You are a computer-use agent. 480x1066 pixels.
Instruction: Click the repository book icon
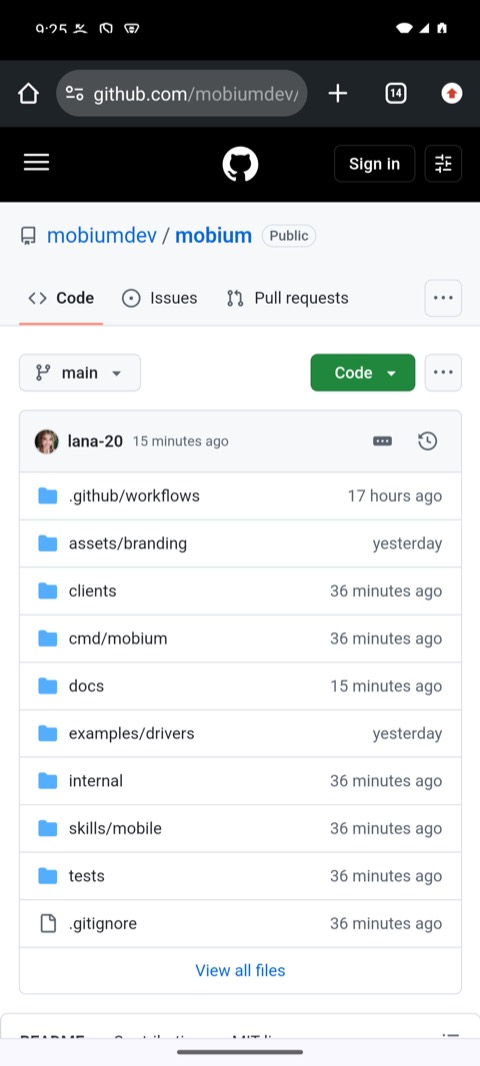(28, 236)
